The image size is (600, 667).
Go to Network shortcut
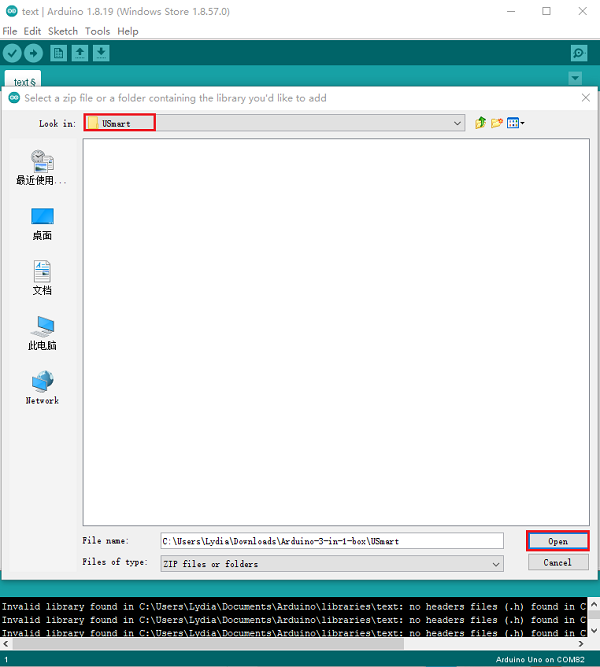(42, 387)
